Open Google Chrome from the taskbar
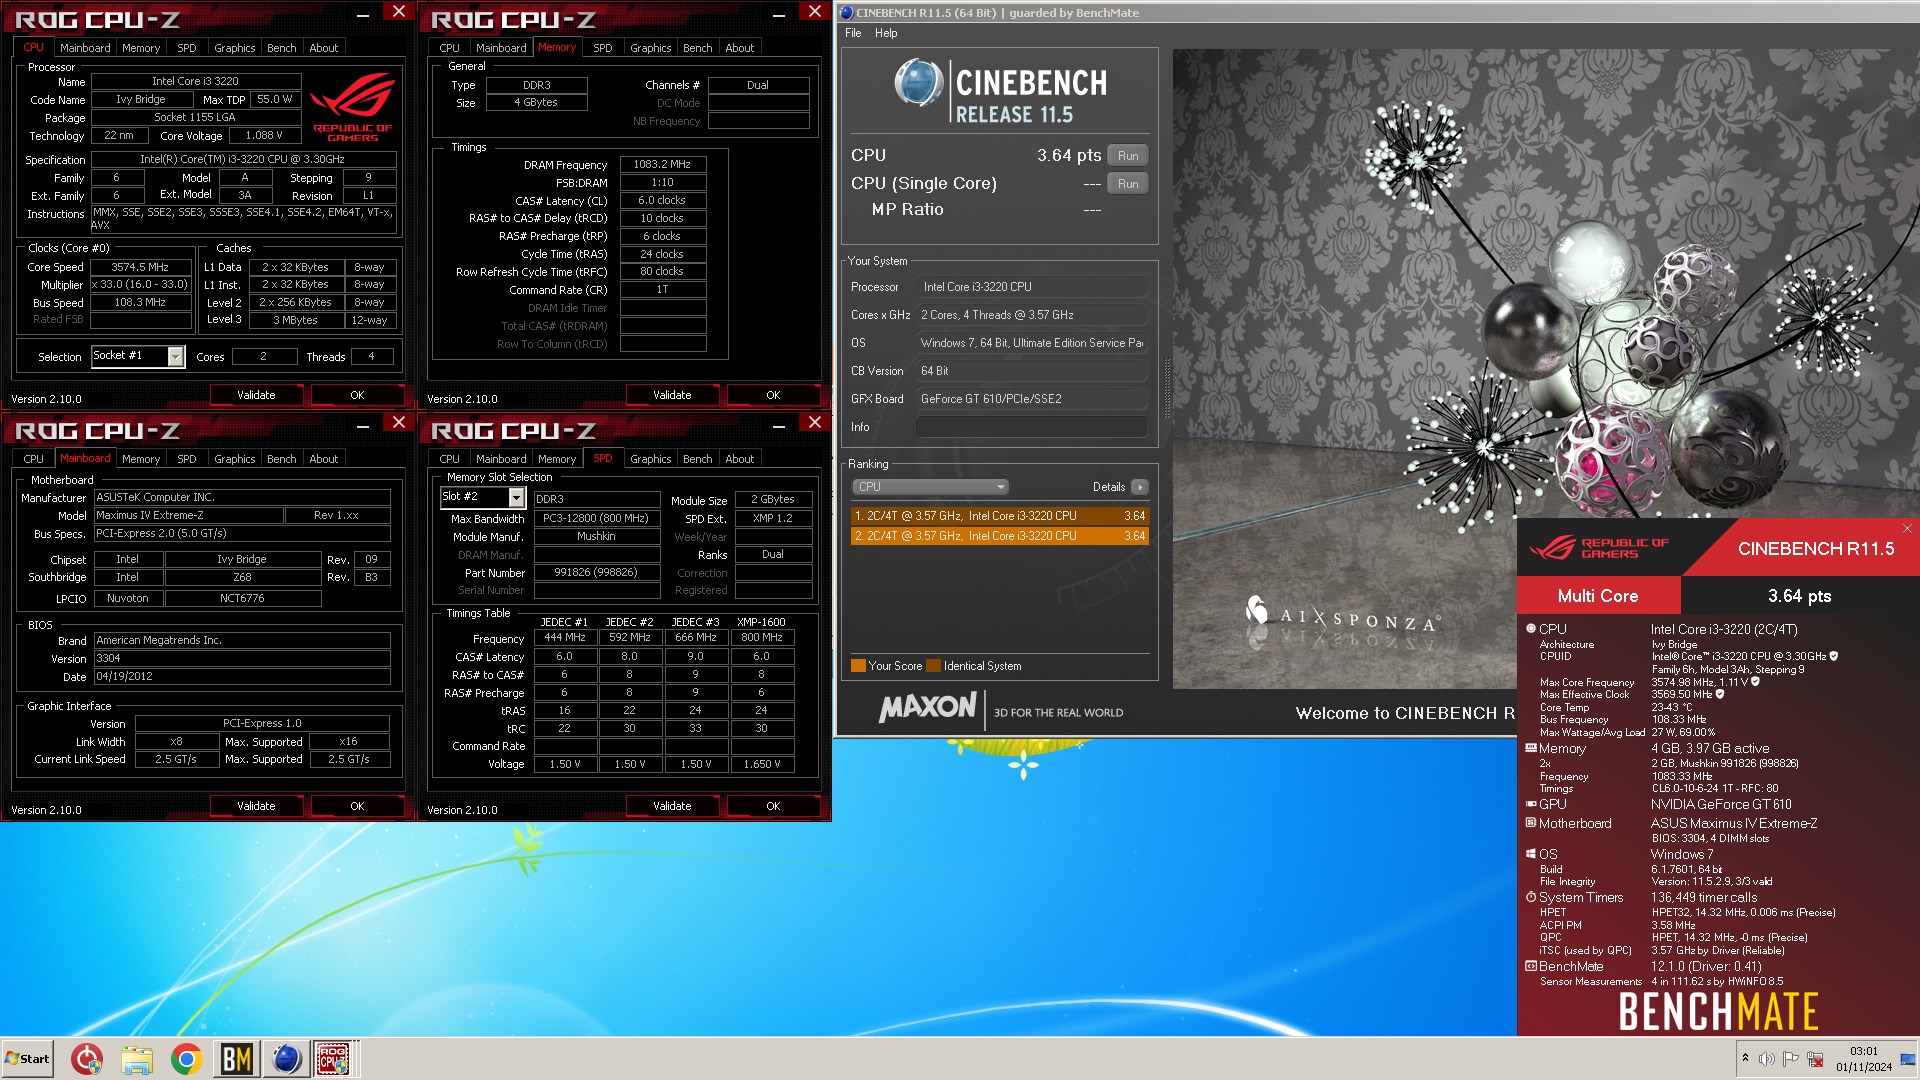This screenshot has width=1920, height=1080. tap(186, 1058)
